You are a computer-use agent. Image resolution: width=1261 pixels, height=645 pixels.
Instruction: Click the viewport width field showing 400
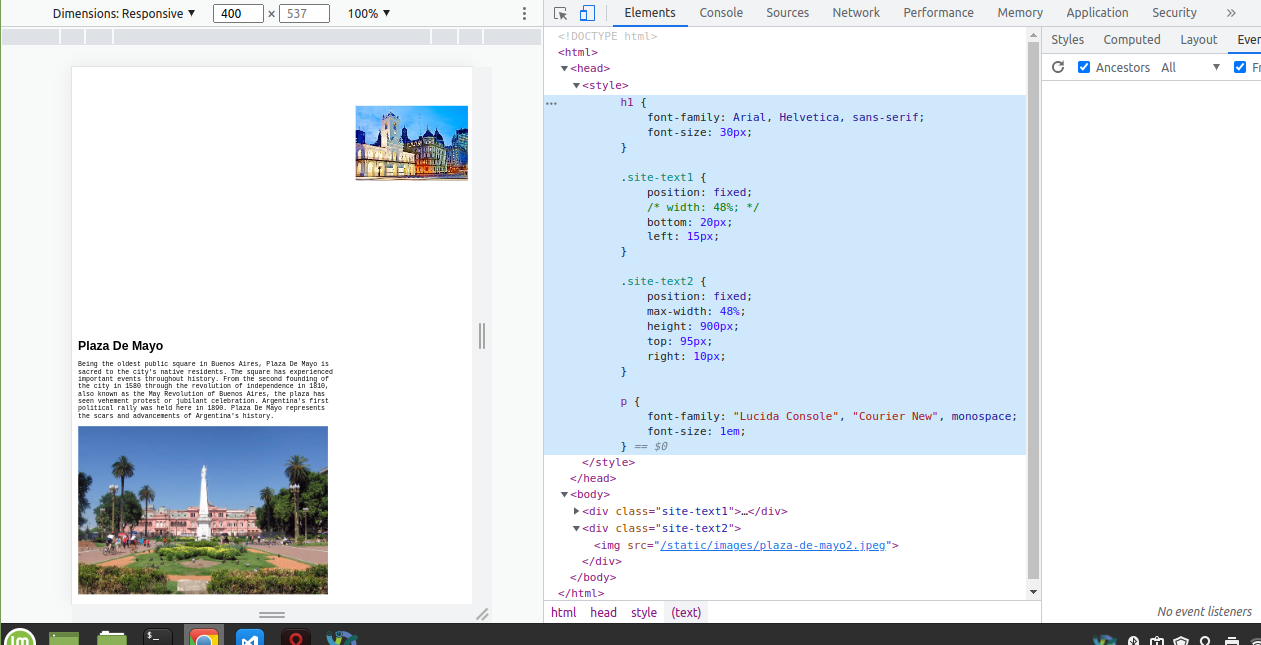(x=238, y=14)
